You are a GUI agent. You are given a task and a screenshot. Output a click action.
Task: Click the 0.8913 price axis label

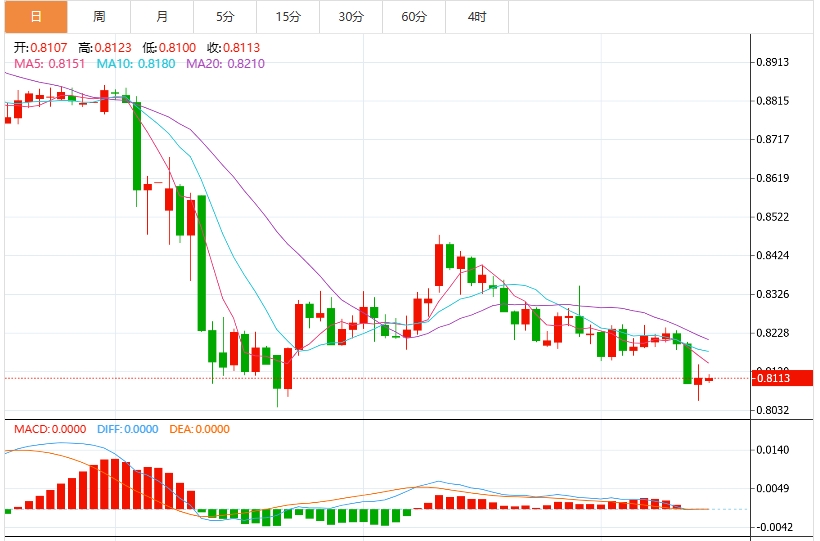pyautogui.click(x=773, y=62)
